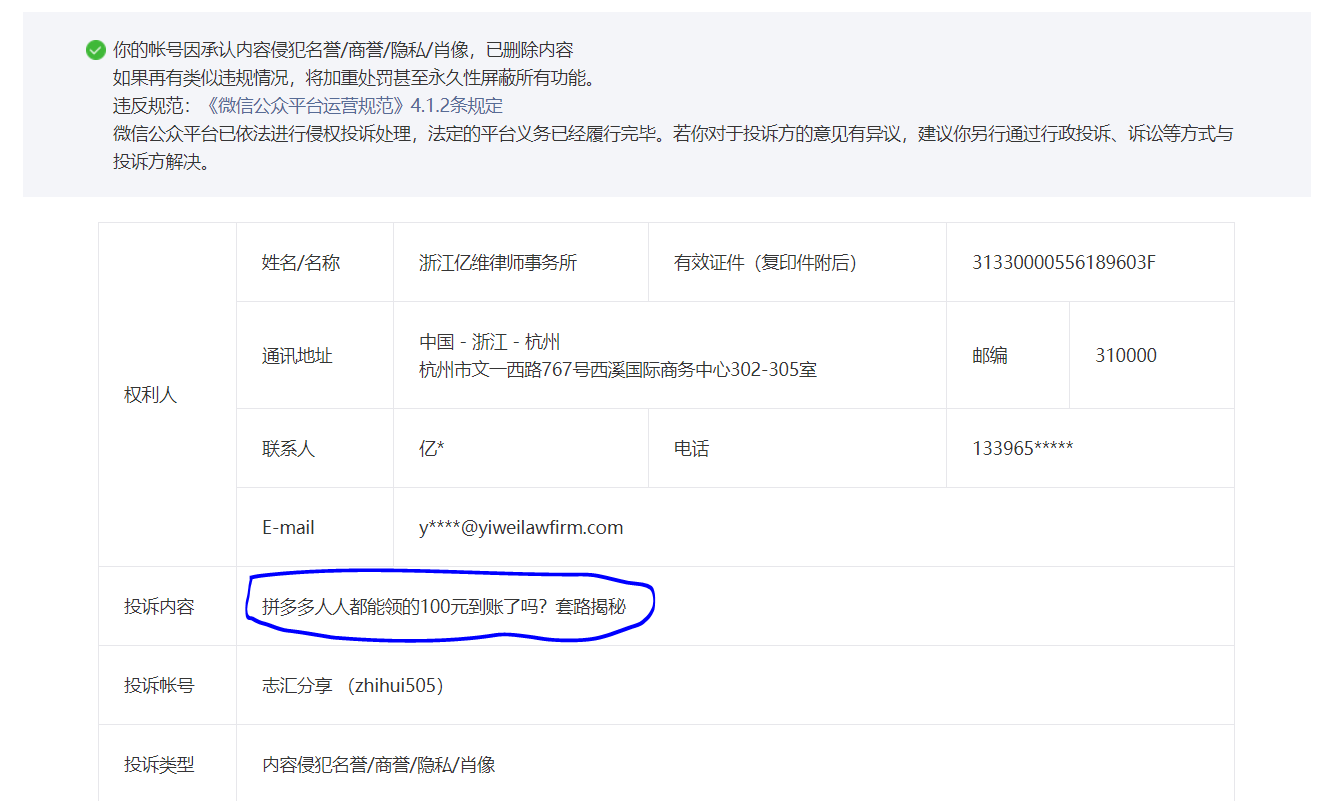Click the email y****@yiweilawfirm.com

coord(521,527)
